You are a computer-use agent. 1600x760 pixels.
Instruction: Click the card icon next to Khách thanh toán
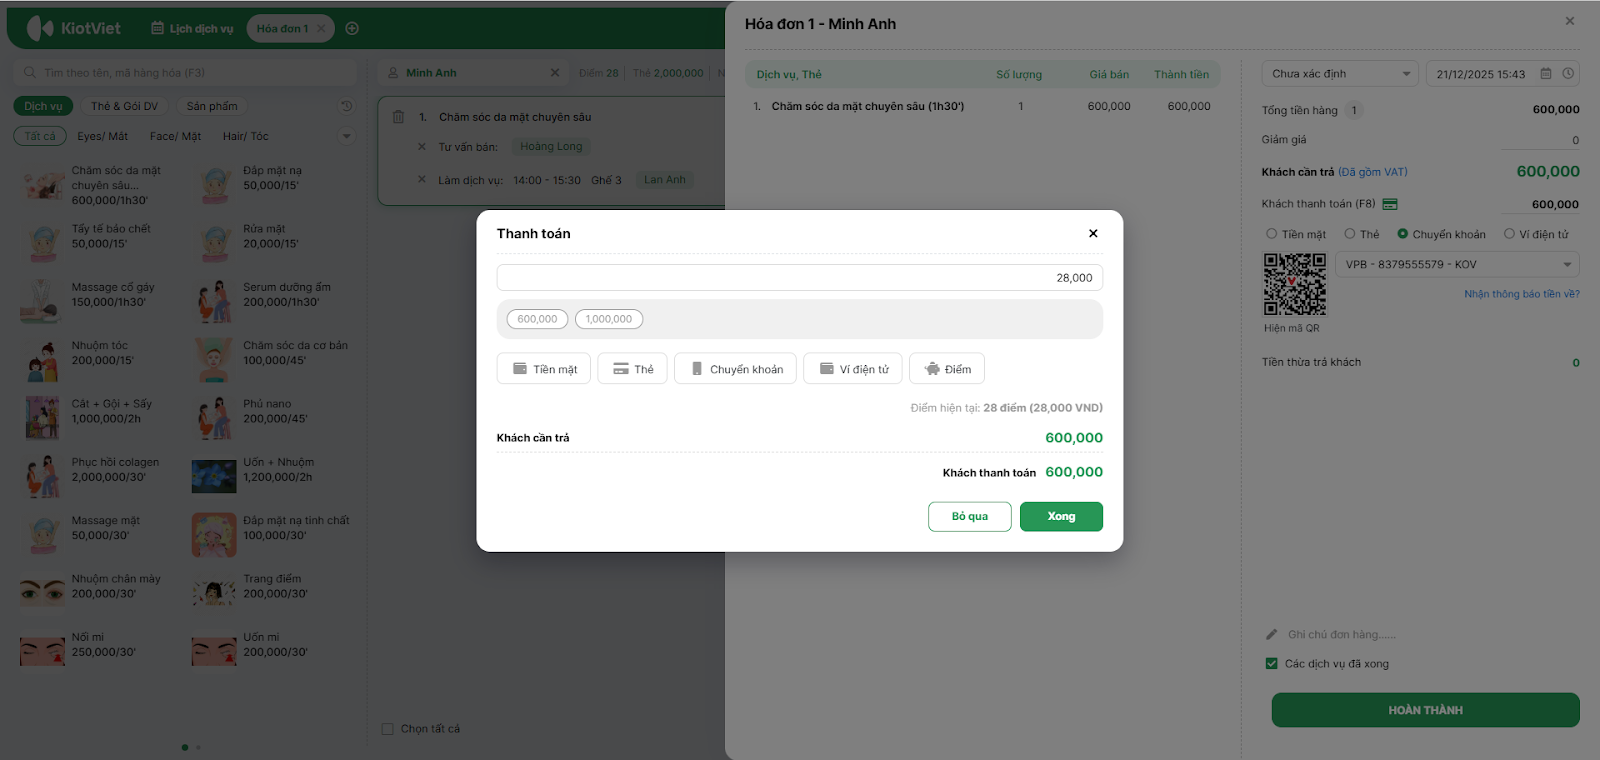click(x=1390, y=204)
